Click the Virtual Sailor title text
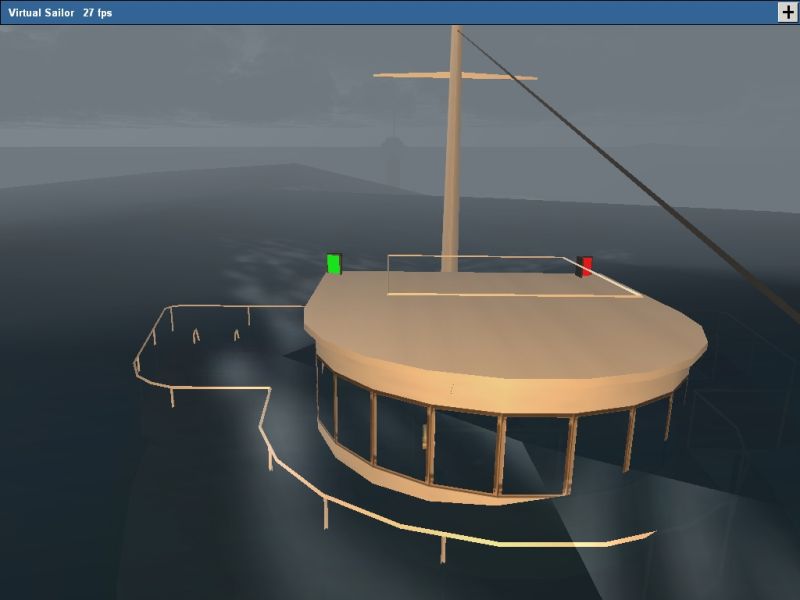This screenshot has height=600, width=800. [41, 13]
